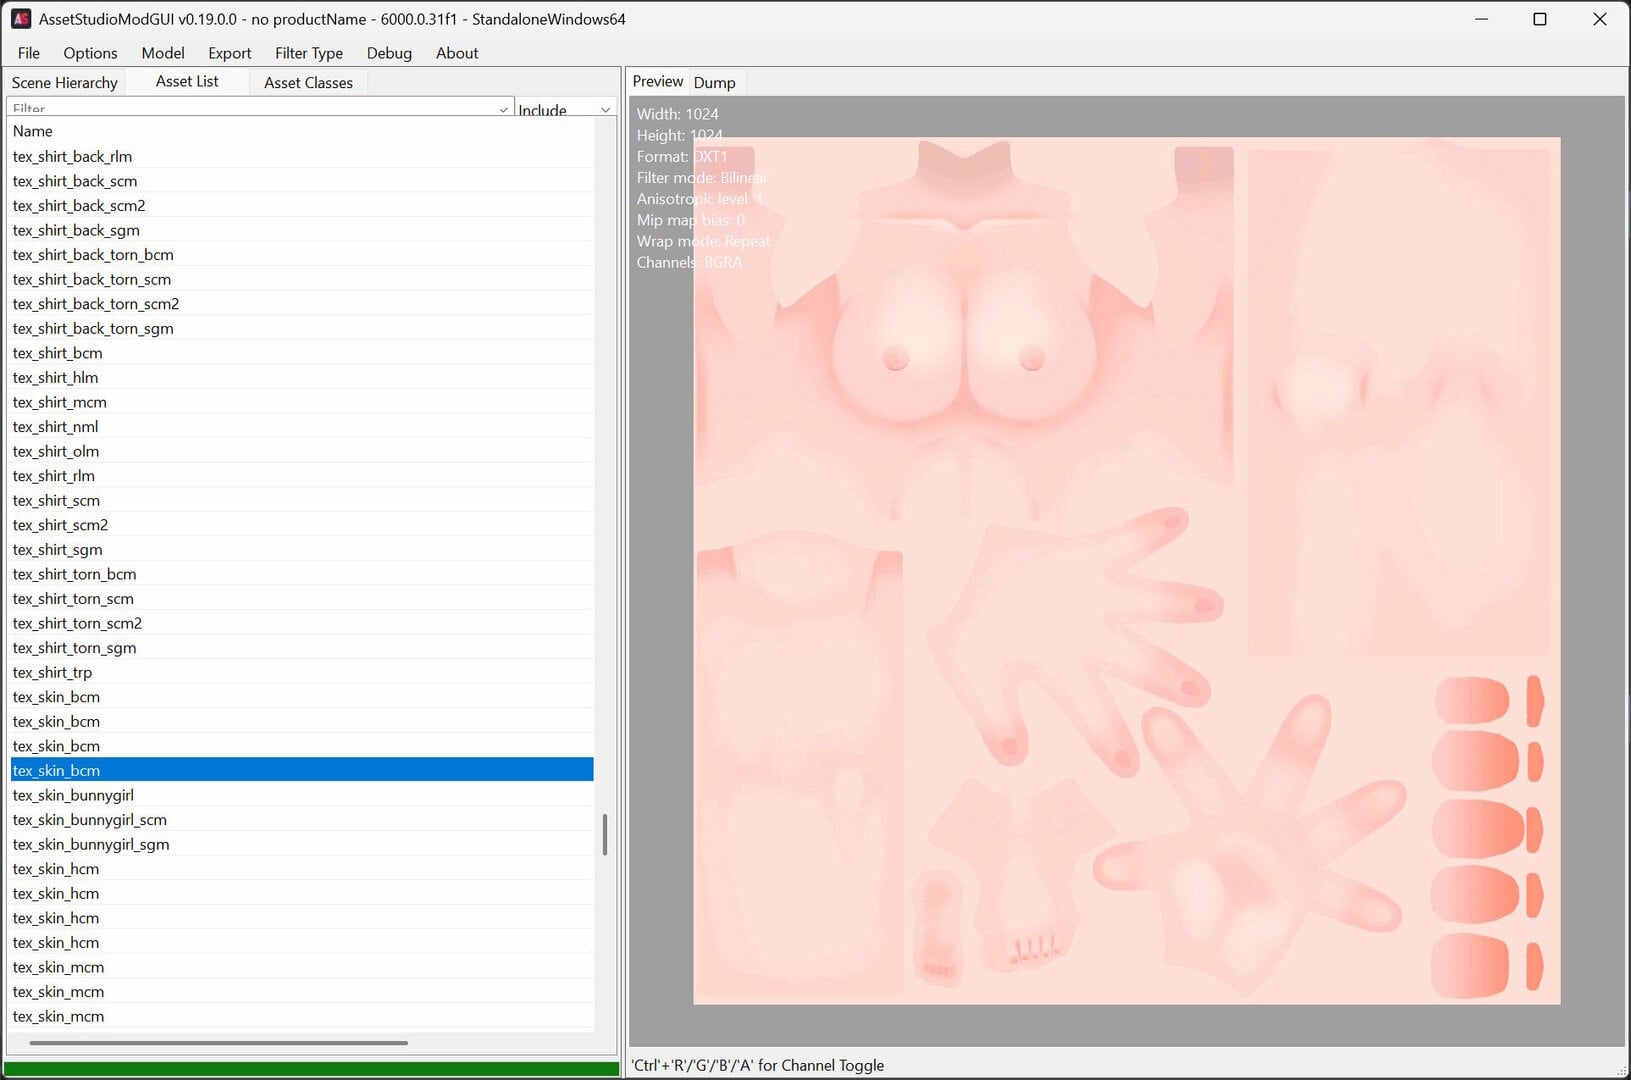1631x1080 pixels.
Task: Select the tex_shirt_torn_scm2 asset
Action: click(x=301, y=623)
